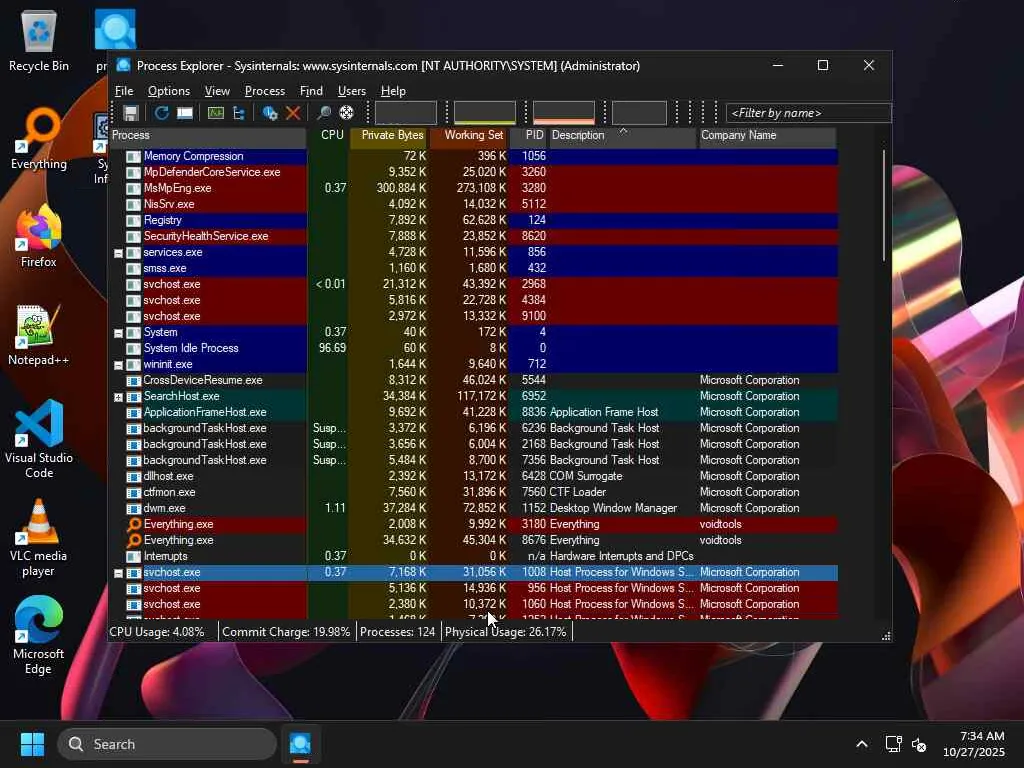This screenshot has width=1024, height=768.
Task: Sort by the Private Bytes column header
Action: click(389, 136)
